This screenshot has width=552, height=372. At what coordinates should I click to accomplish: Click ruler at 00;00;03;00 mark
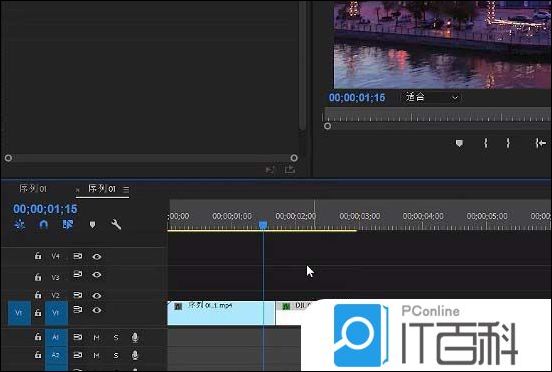359,216
